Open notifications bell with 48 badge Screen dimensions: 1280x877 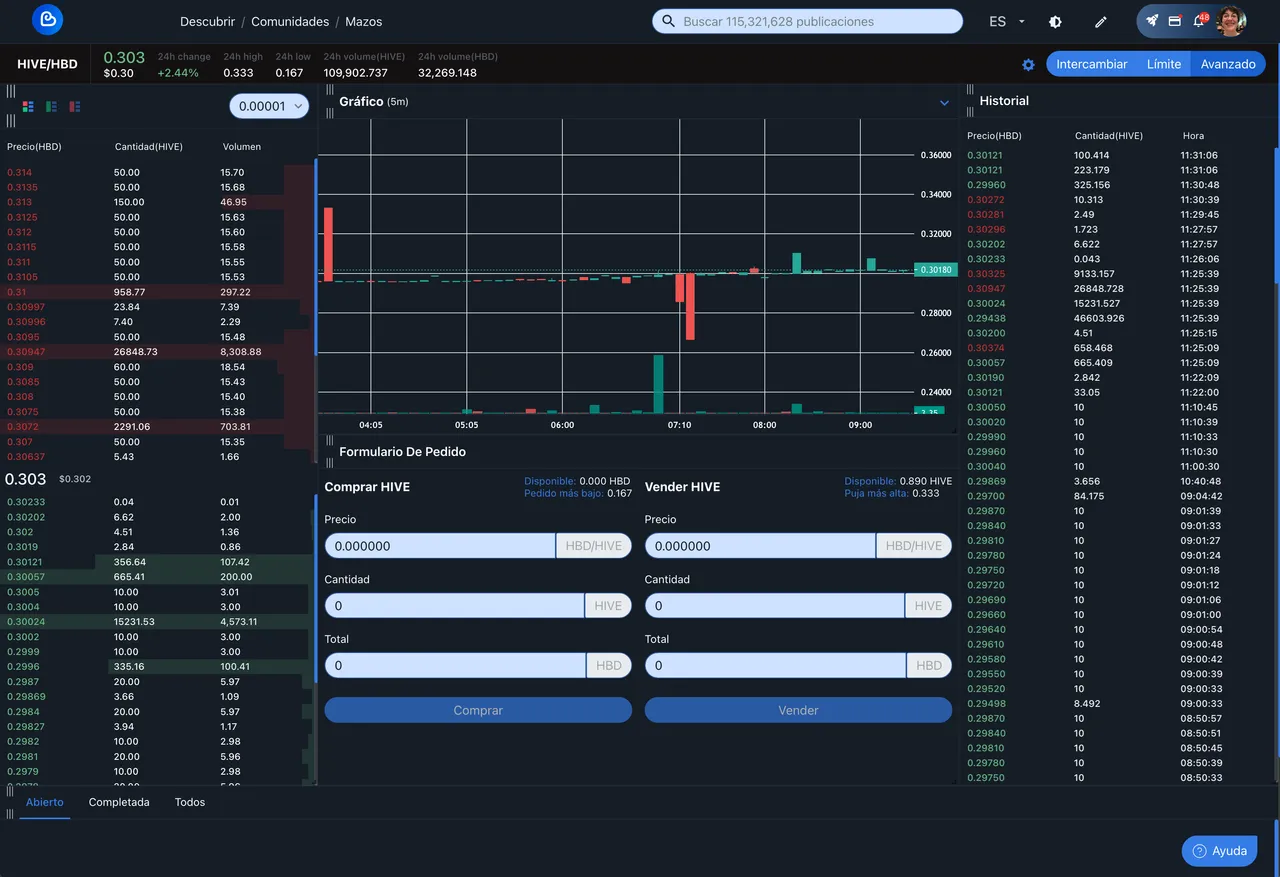pos(1199,21)
